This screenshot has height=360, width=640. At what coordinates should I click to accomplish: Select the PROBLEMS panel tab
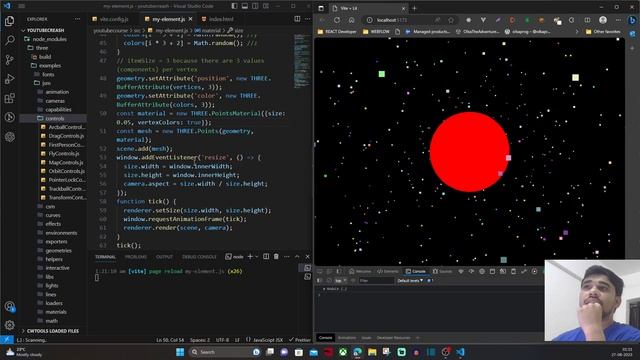[x=136, y=257]
